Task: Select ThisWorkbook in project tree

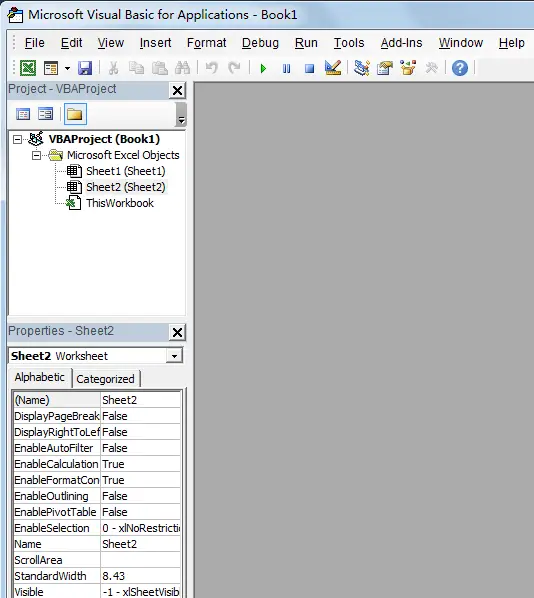Action: (120, 203)
